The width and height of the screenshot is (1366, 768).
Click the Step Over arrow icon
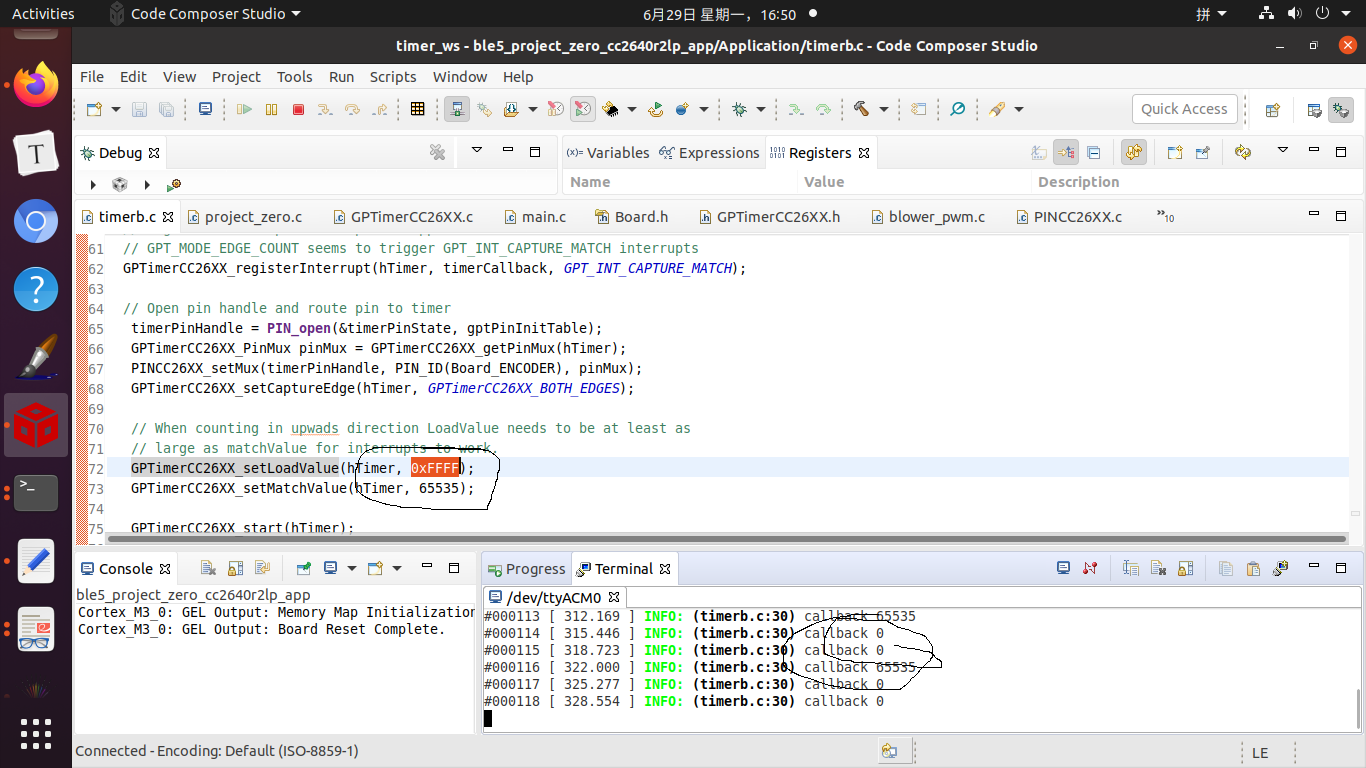click(x=352, y=110)
